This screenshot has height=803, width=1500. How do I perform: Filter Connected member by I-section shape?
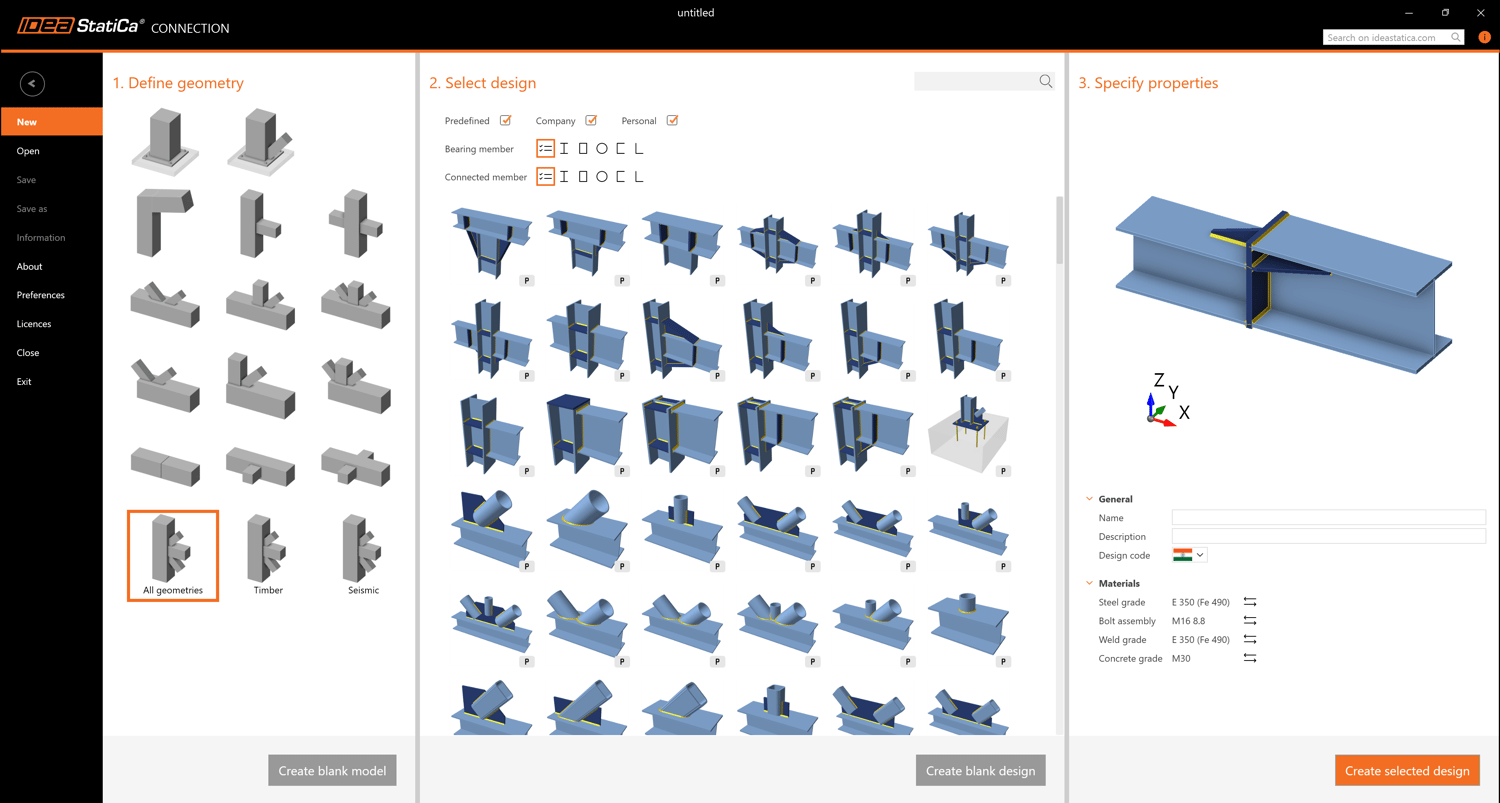click(x=564, y=177)
